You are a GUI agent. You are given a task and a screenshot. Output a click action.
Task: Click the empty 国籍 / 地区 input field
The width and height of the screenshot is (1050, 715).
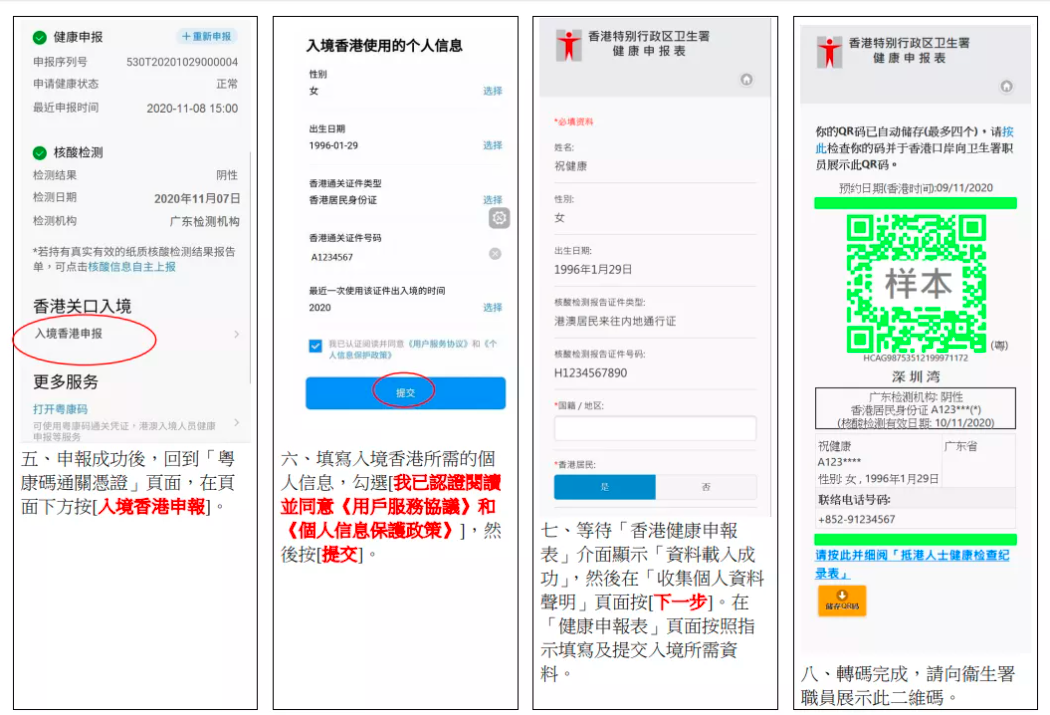[x=655, y=428]
